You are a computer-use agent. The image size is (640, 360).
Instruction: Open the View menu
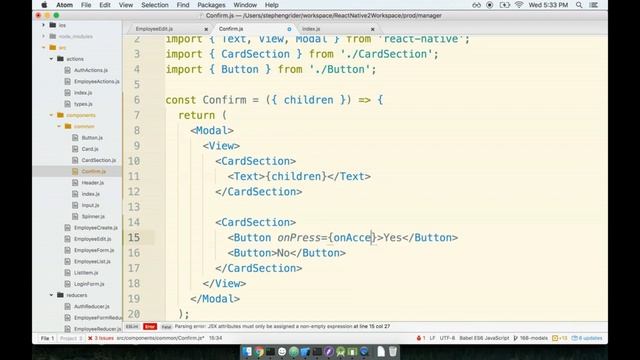[x=126, y=5]
